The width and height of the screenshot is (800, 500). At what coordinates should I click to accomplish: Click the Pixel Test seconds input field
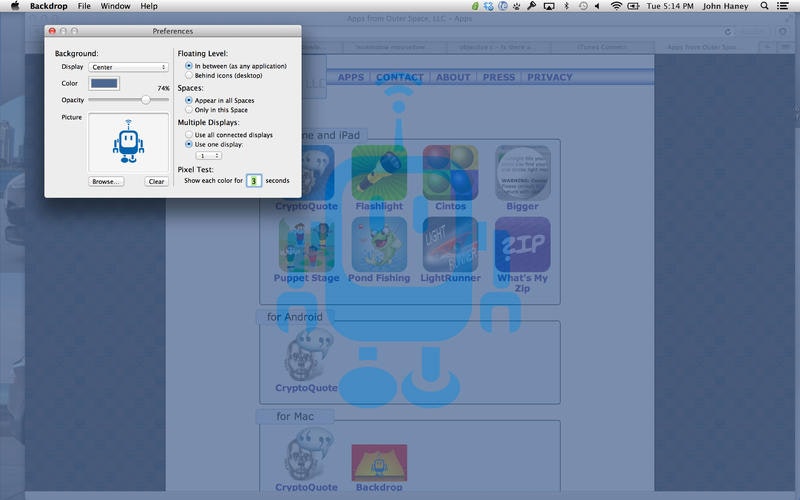coord(254,181)
